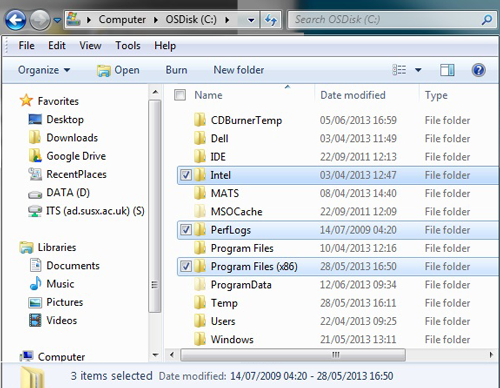Click the Burn toolbar button

(176, 70)
